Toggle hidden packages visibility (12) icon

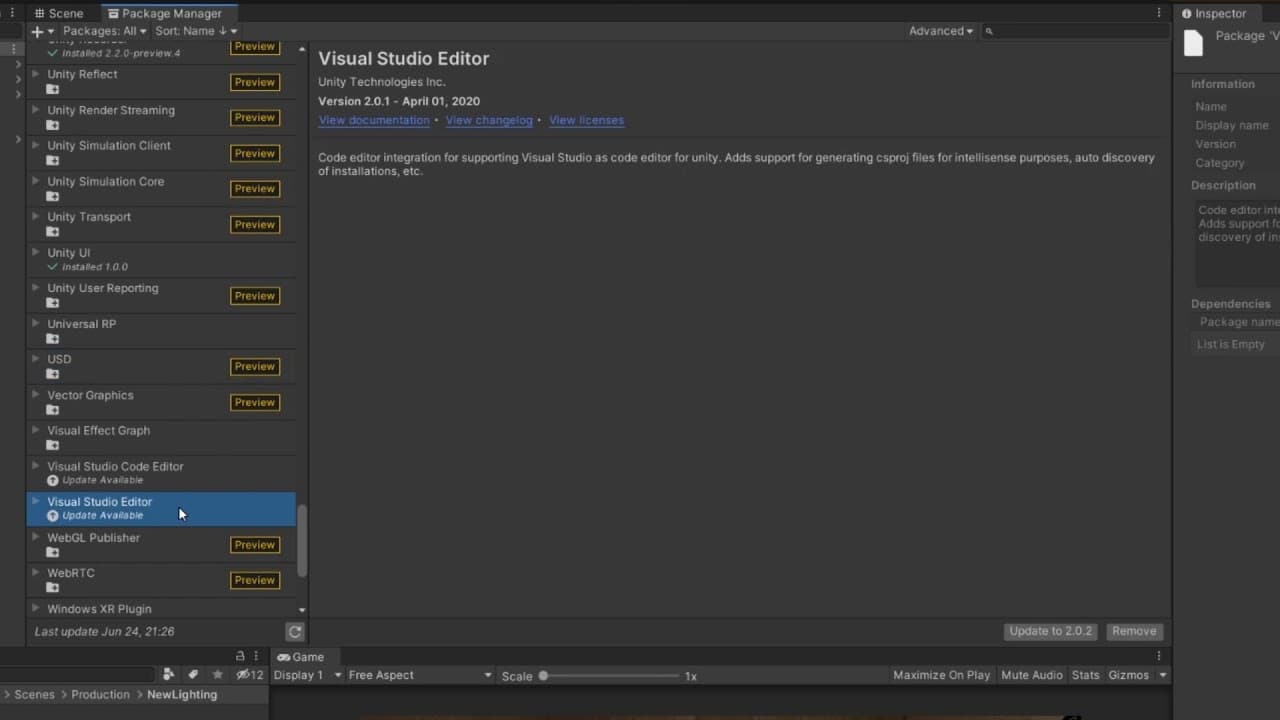pyautogui.click(x=249, y=675)
